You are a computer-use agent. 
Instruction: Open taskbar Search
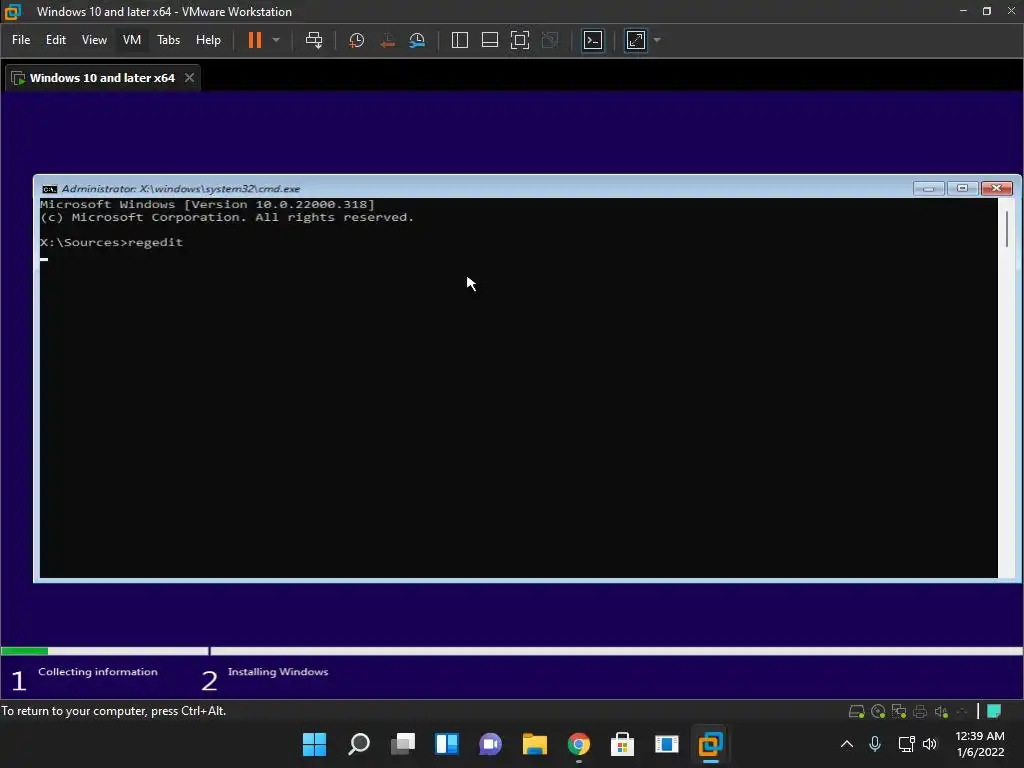(359, 744)
